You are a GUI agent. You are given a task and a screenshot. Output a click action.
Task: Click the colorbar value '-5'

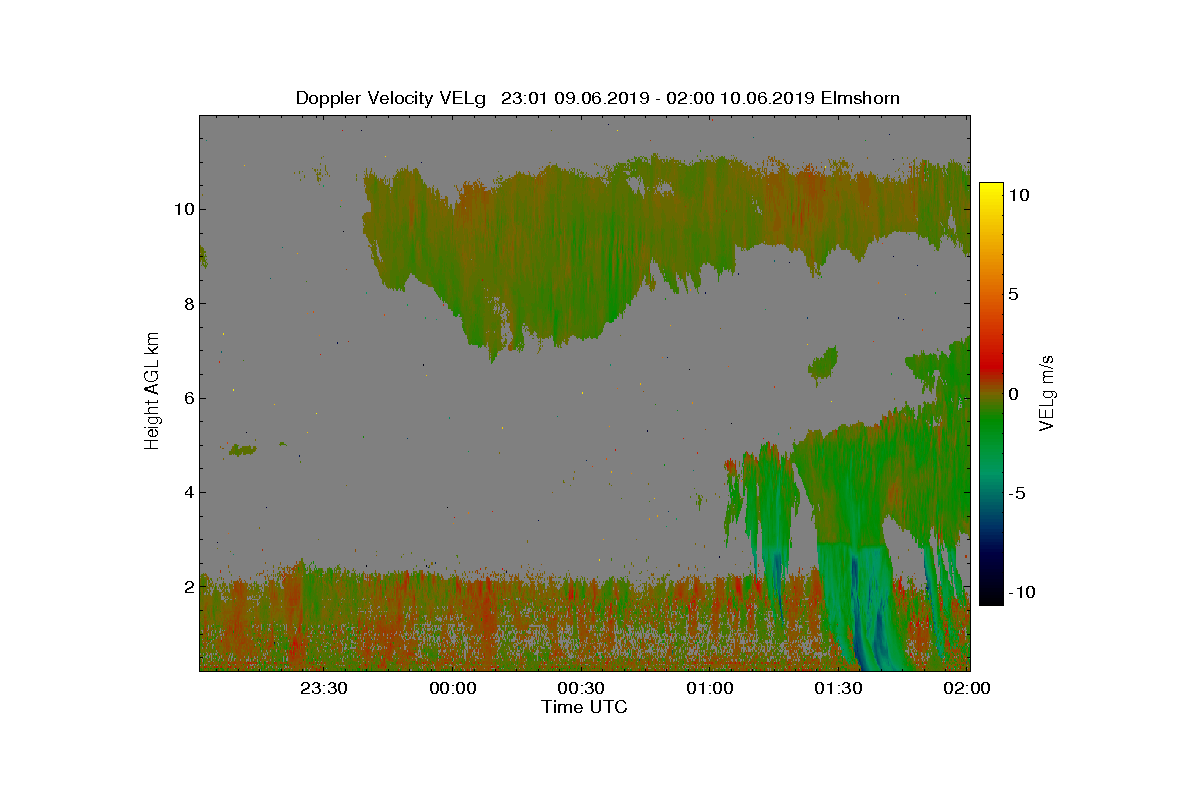[1016, 493]
